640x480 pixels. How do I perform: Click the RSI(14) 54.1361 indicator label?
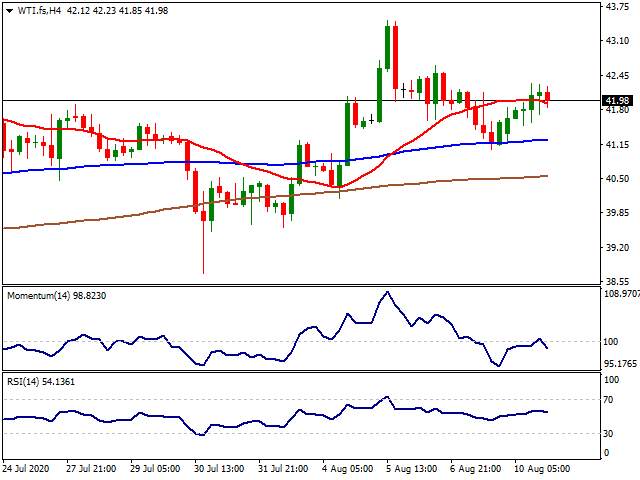tap(41, 382)
